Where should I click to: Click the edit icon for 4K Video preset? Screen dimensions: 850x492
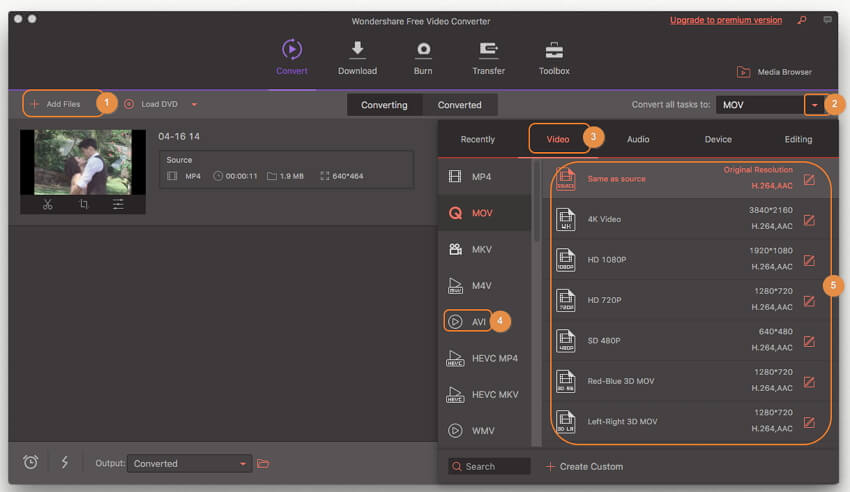[x=809, y=218]
